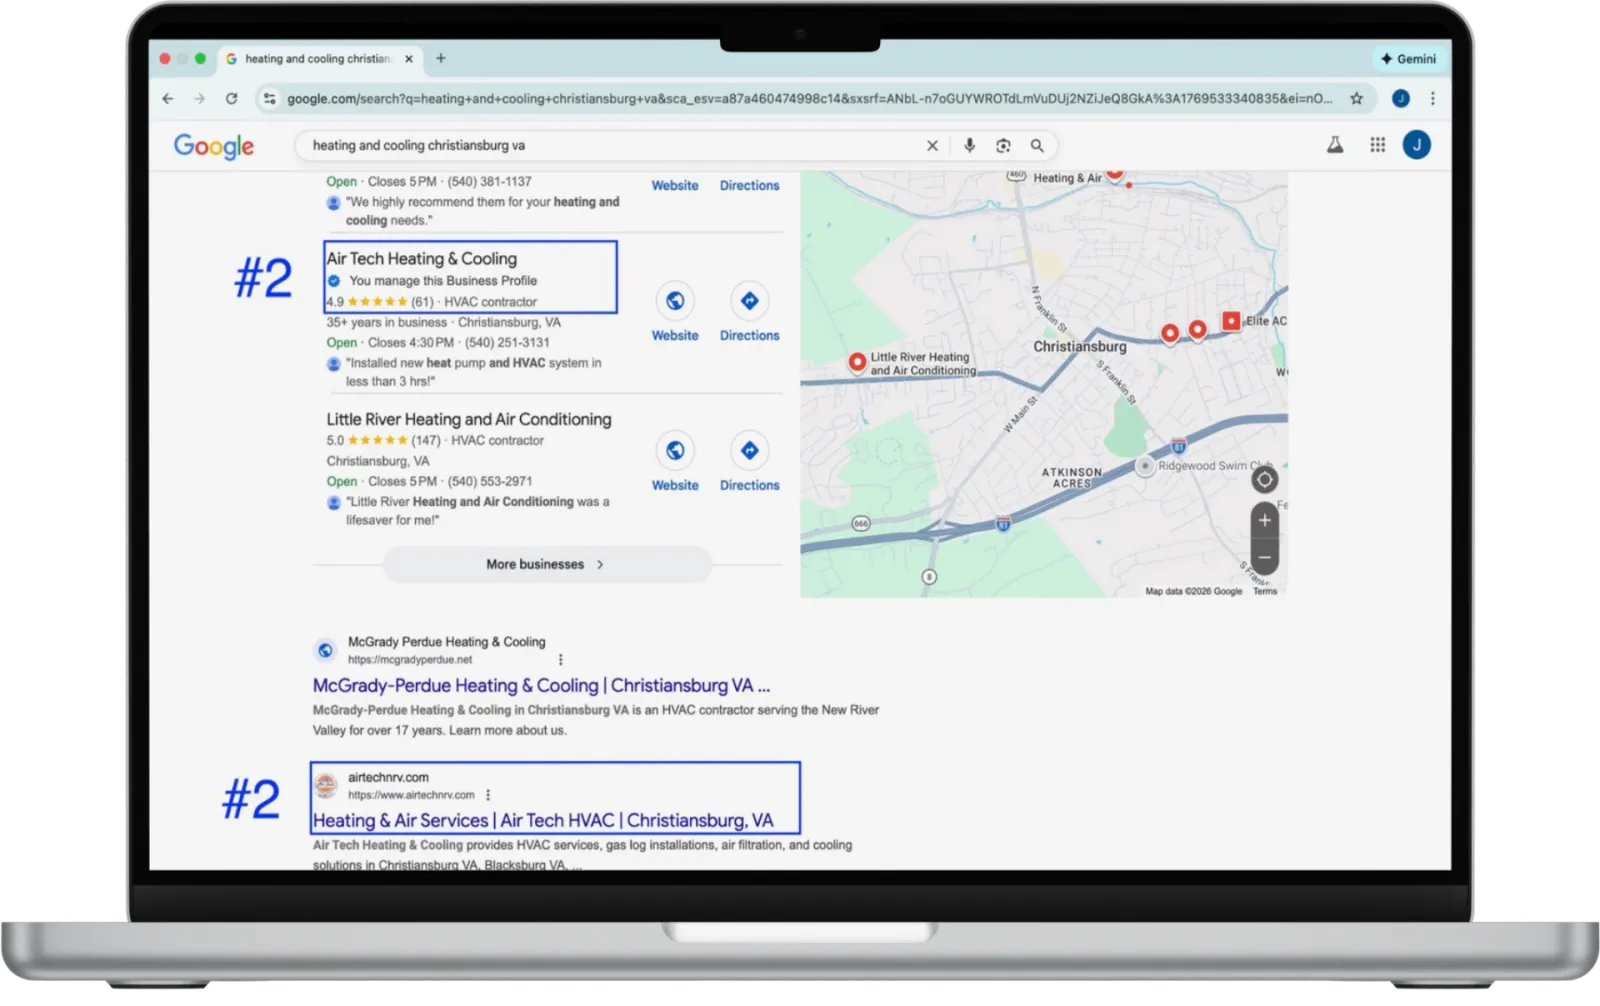Open Chrome three-dot menu
Screen dimensions: 1600x1006
pyautogui.click(x=1433, y=99)
